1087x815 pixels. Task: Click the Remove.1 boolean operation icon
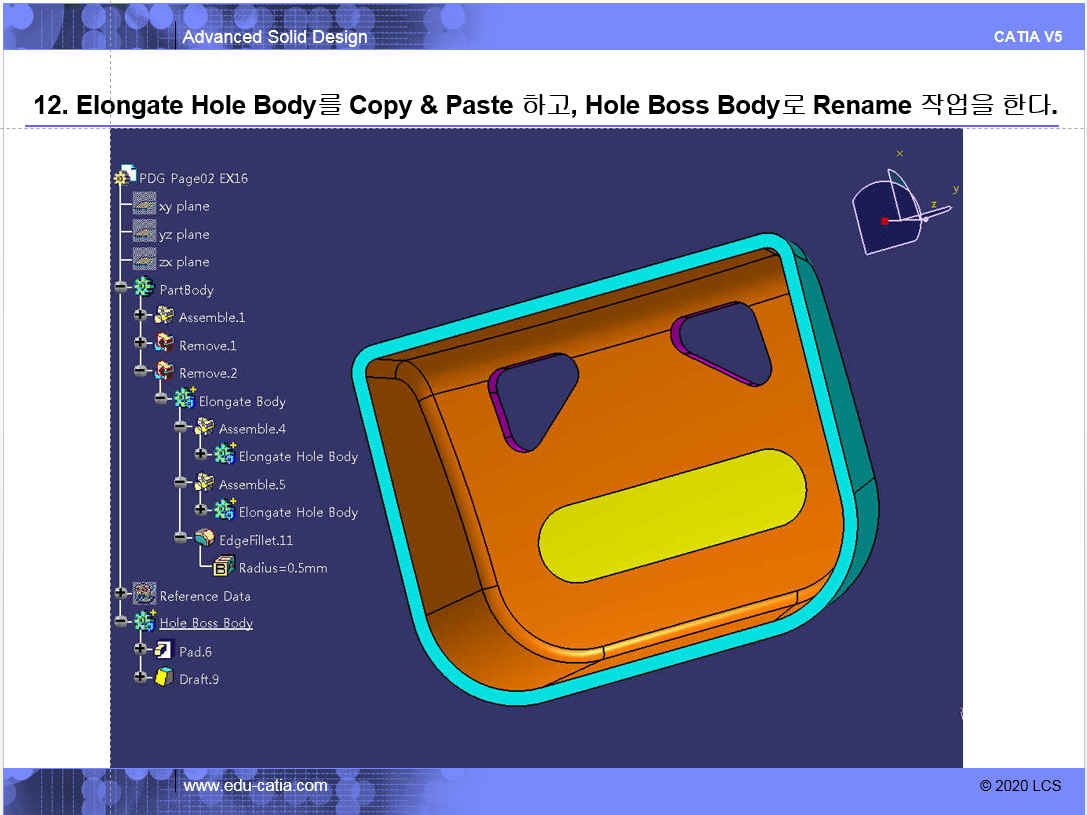click(164, 345)
